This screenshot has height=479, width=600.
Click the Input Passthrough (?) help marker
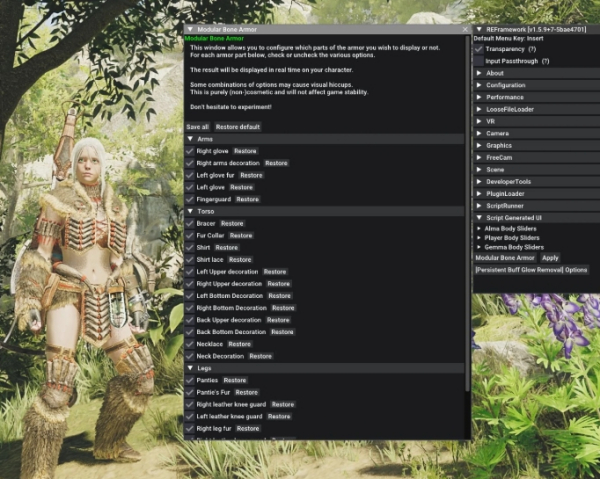(x=546, y=61)
